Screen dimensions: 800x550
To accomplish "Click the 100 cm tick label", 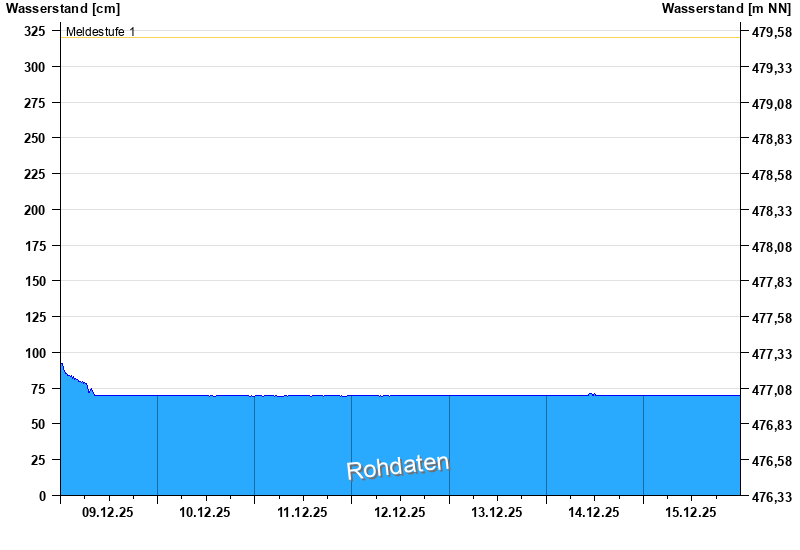I will coord(34,353).
